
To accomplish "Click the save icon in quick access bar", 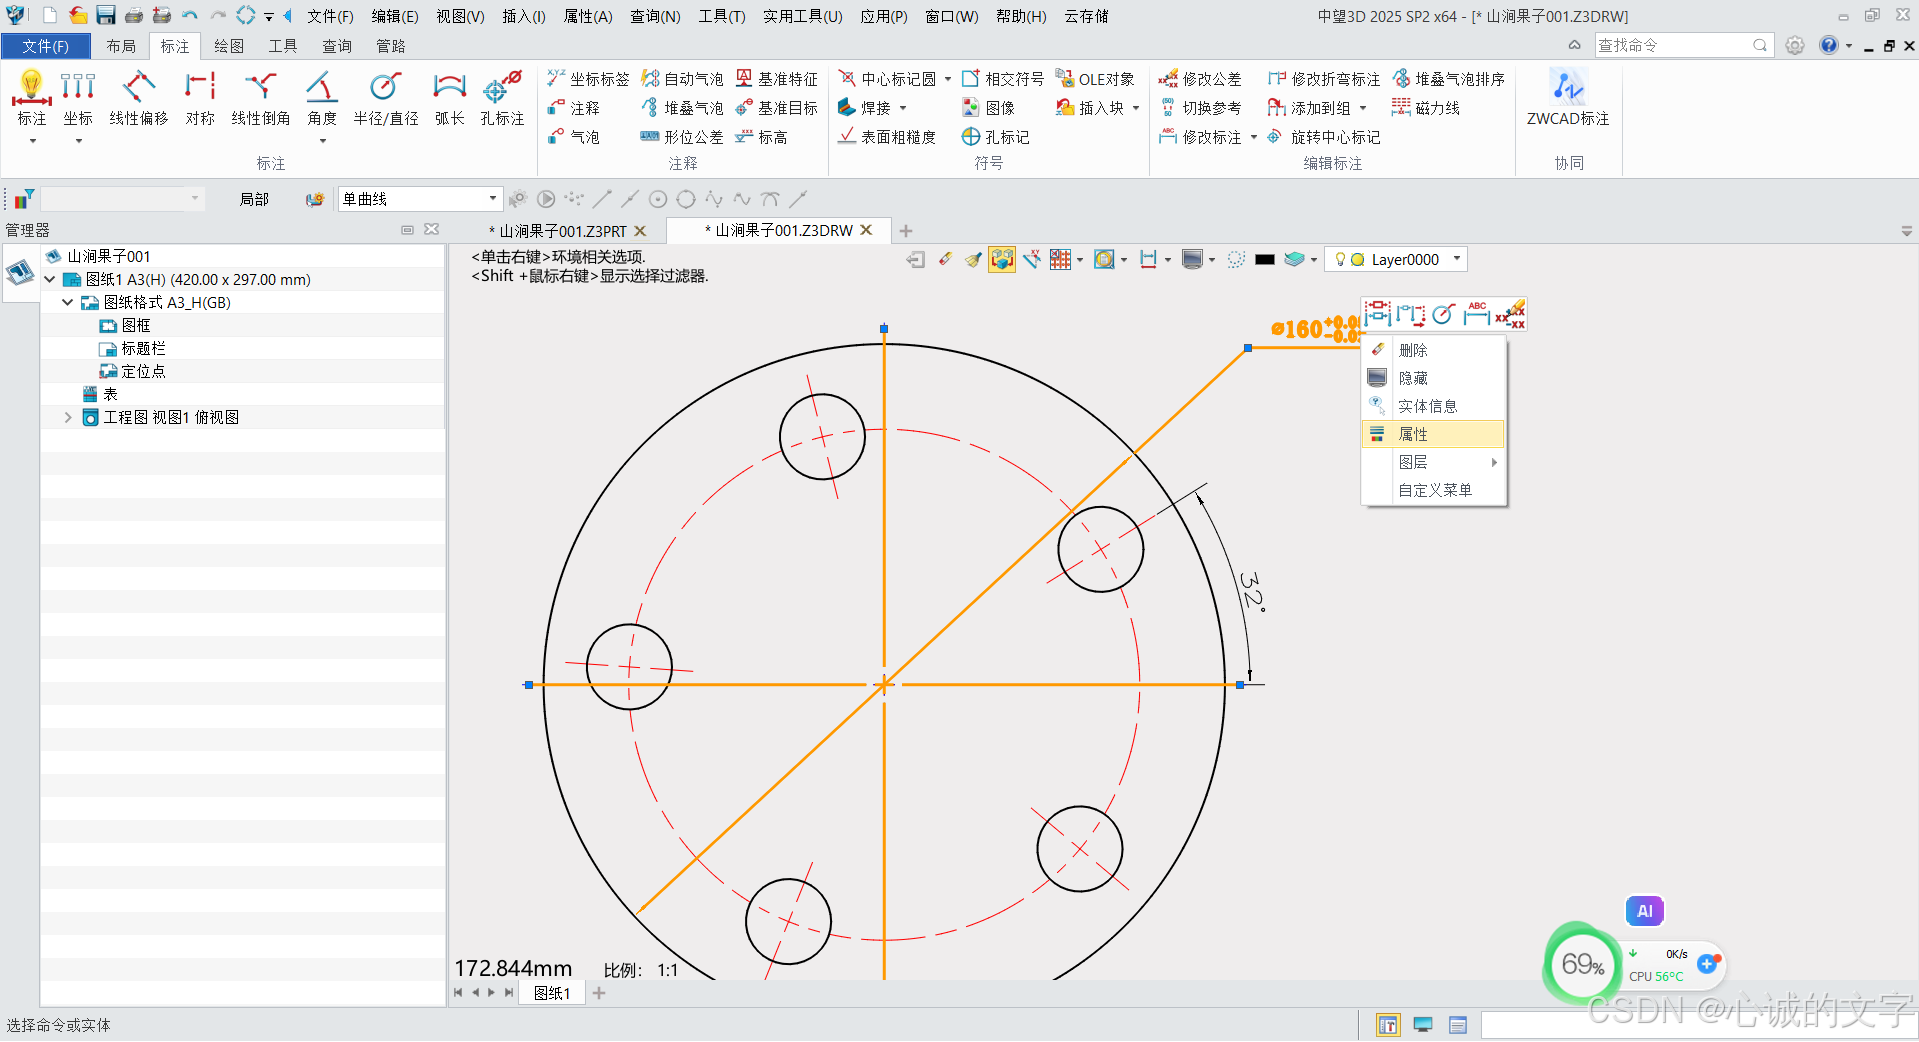I will coord(106,16).
